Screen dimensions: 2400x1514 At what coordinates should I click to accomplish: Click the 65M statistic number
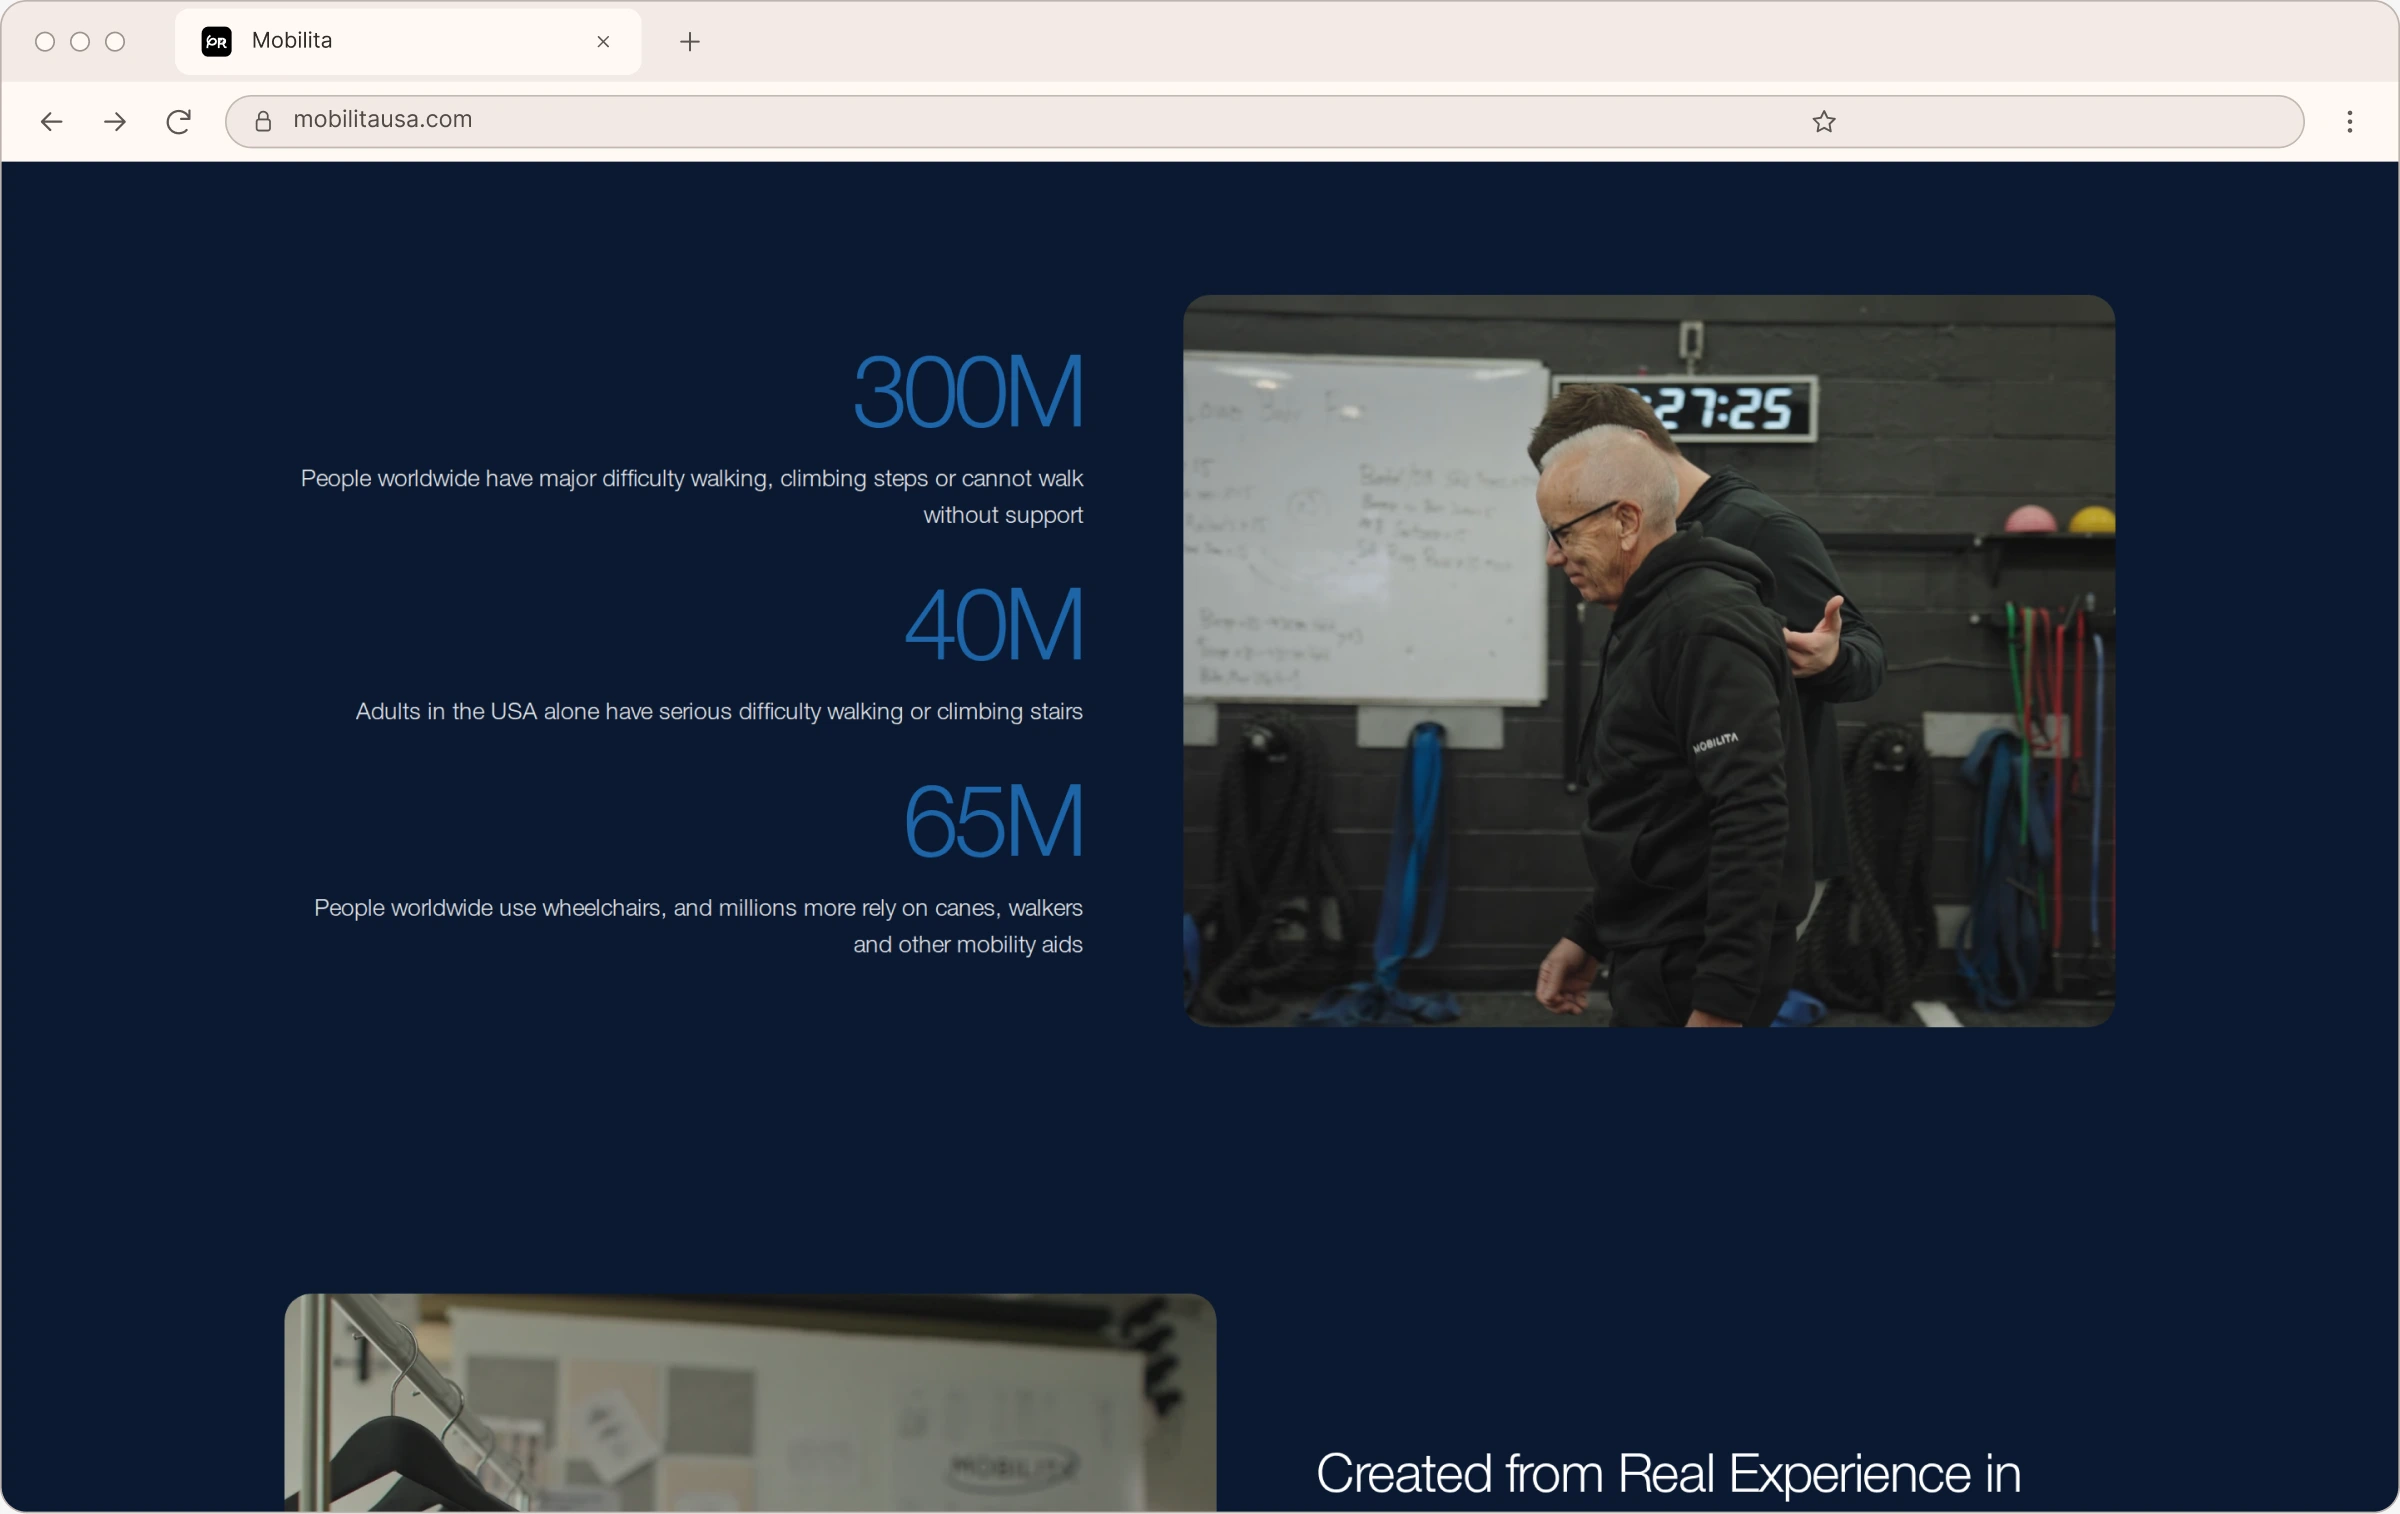click(x=993, y=821)
